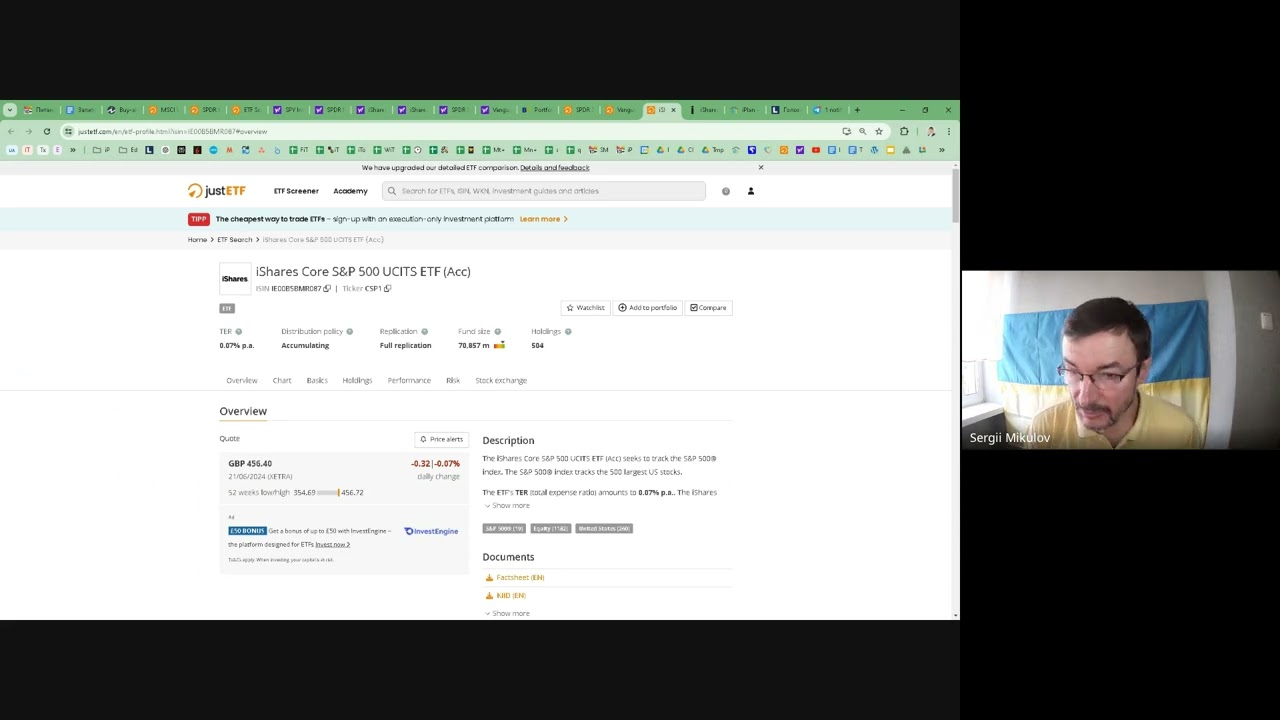Add ETF to Watchlist
This screenshot has height=720, width=1280.
(x=585, y=308)
